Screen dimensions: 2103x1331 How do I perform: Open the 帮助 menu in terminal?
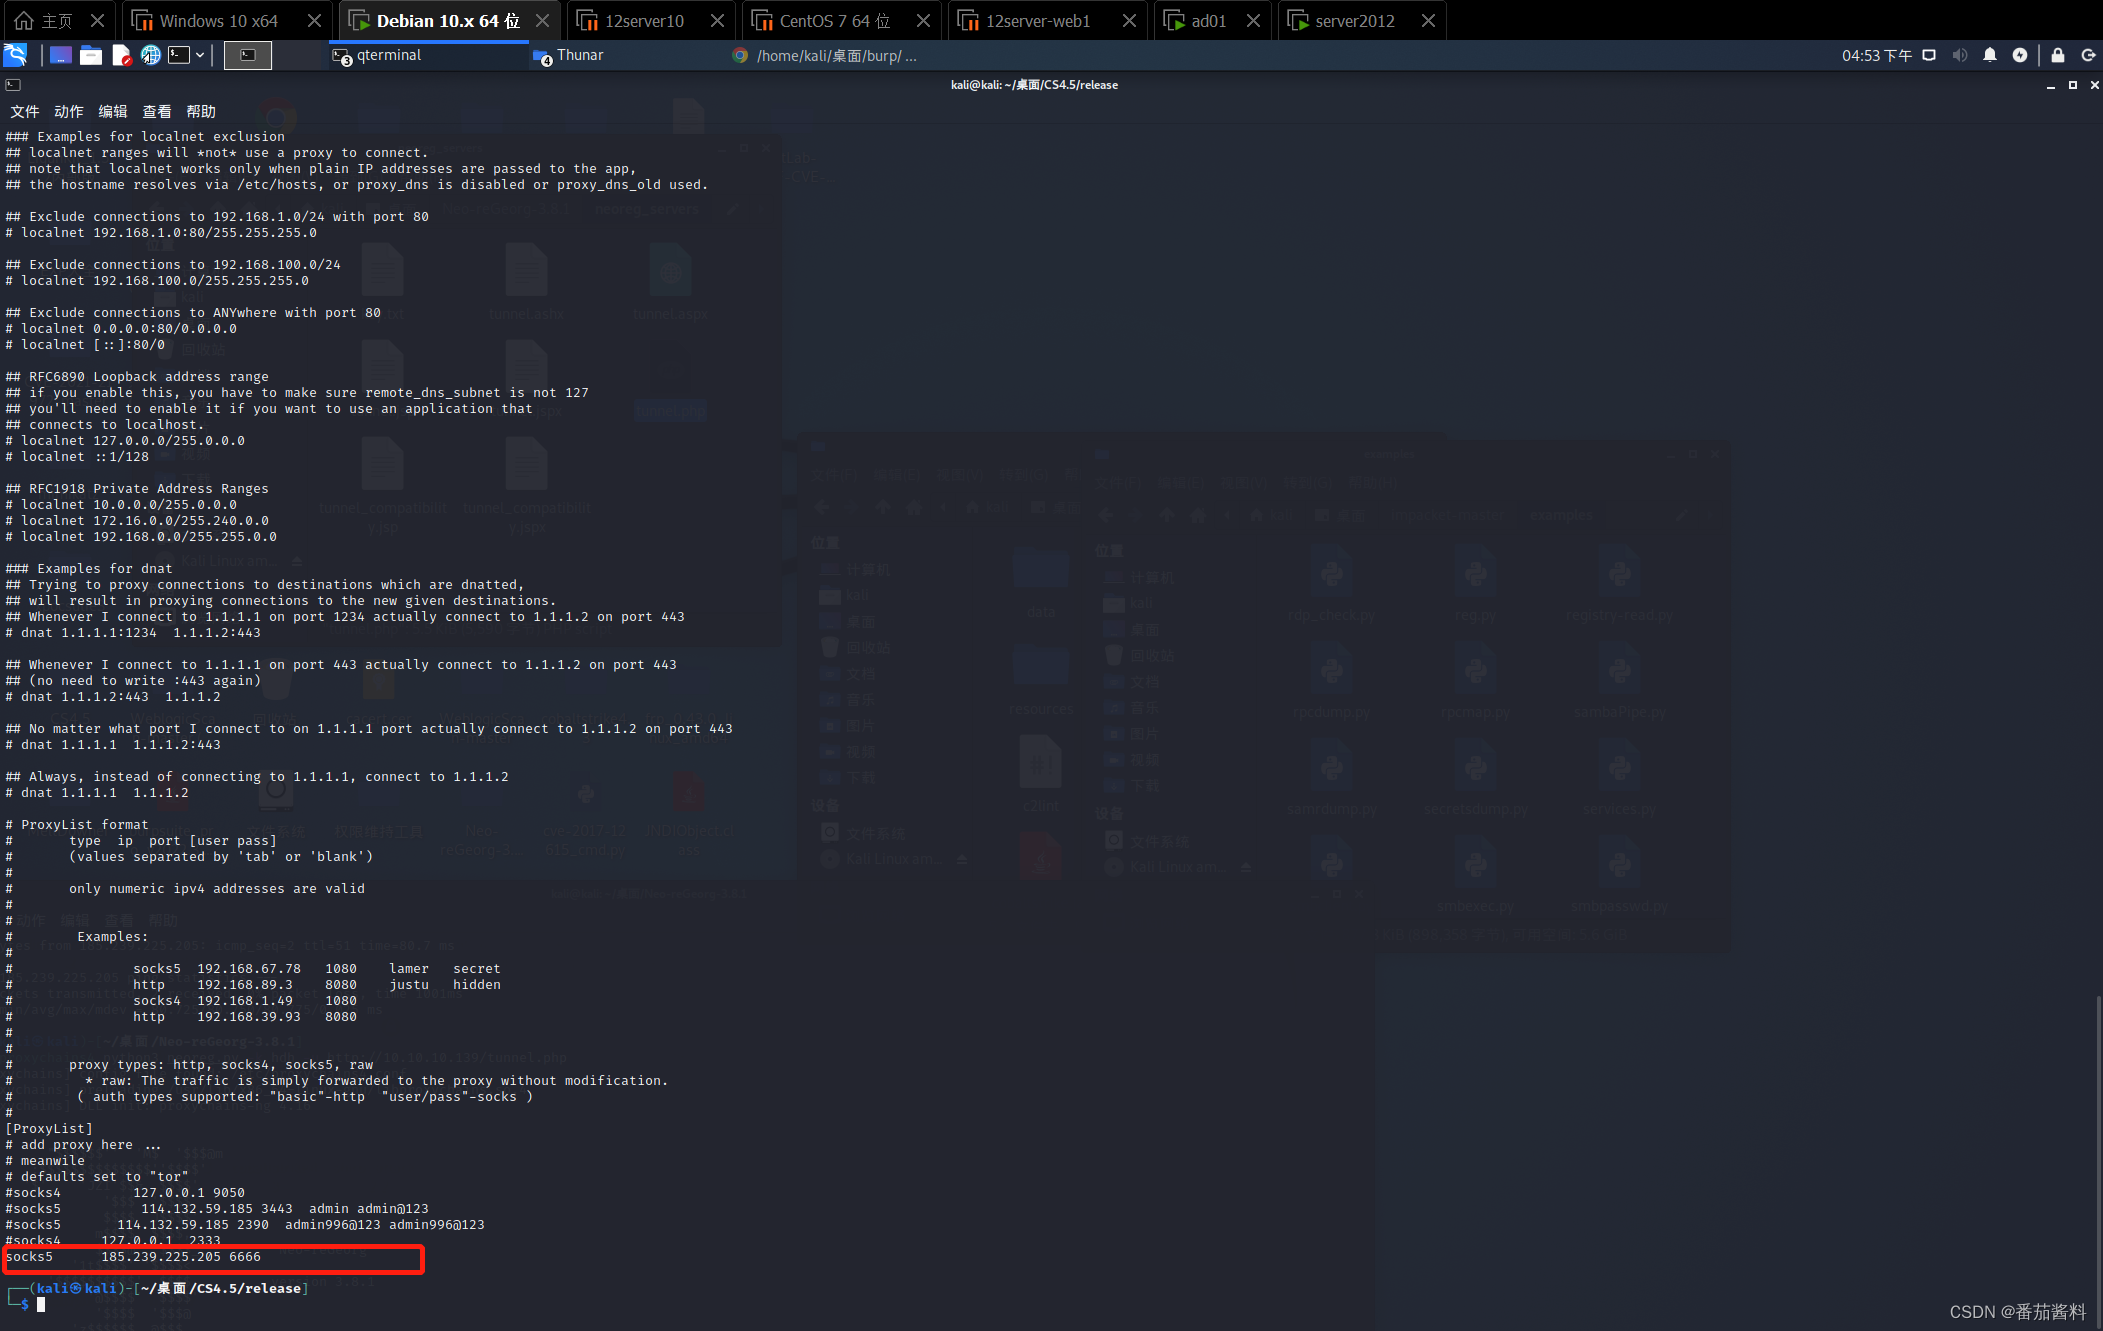click(201, 111)
